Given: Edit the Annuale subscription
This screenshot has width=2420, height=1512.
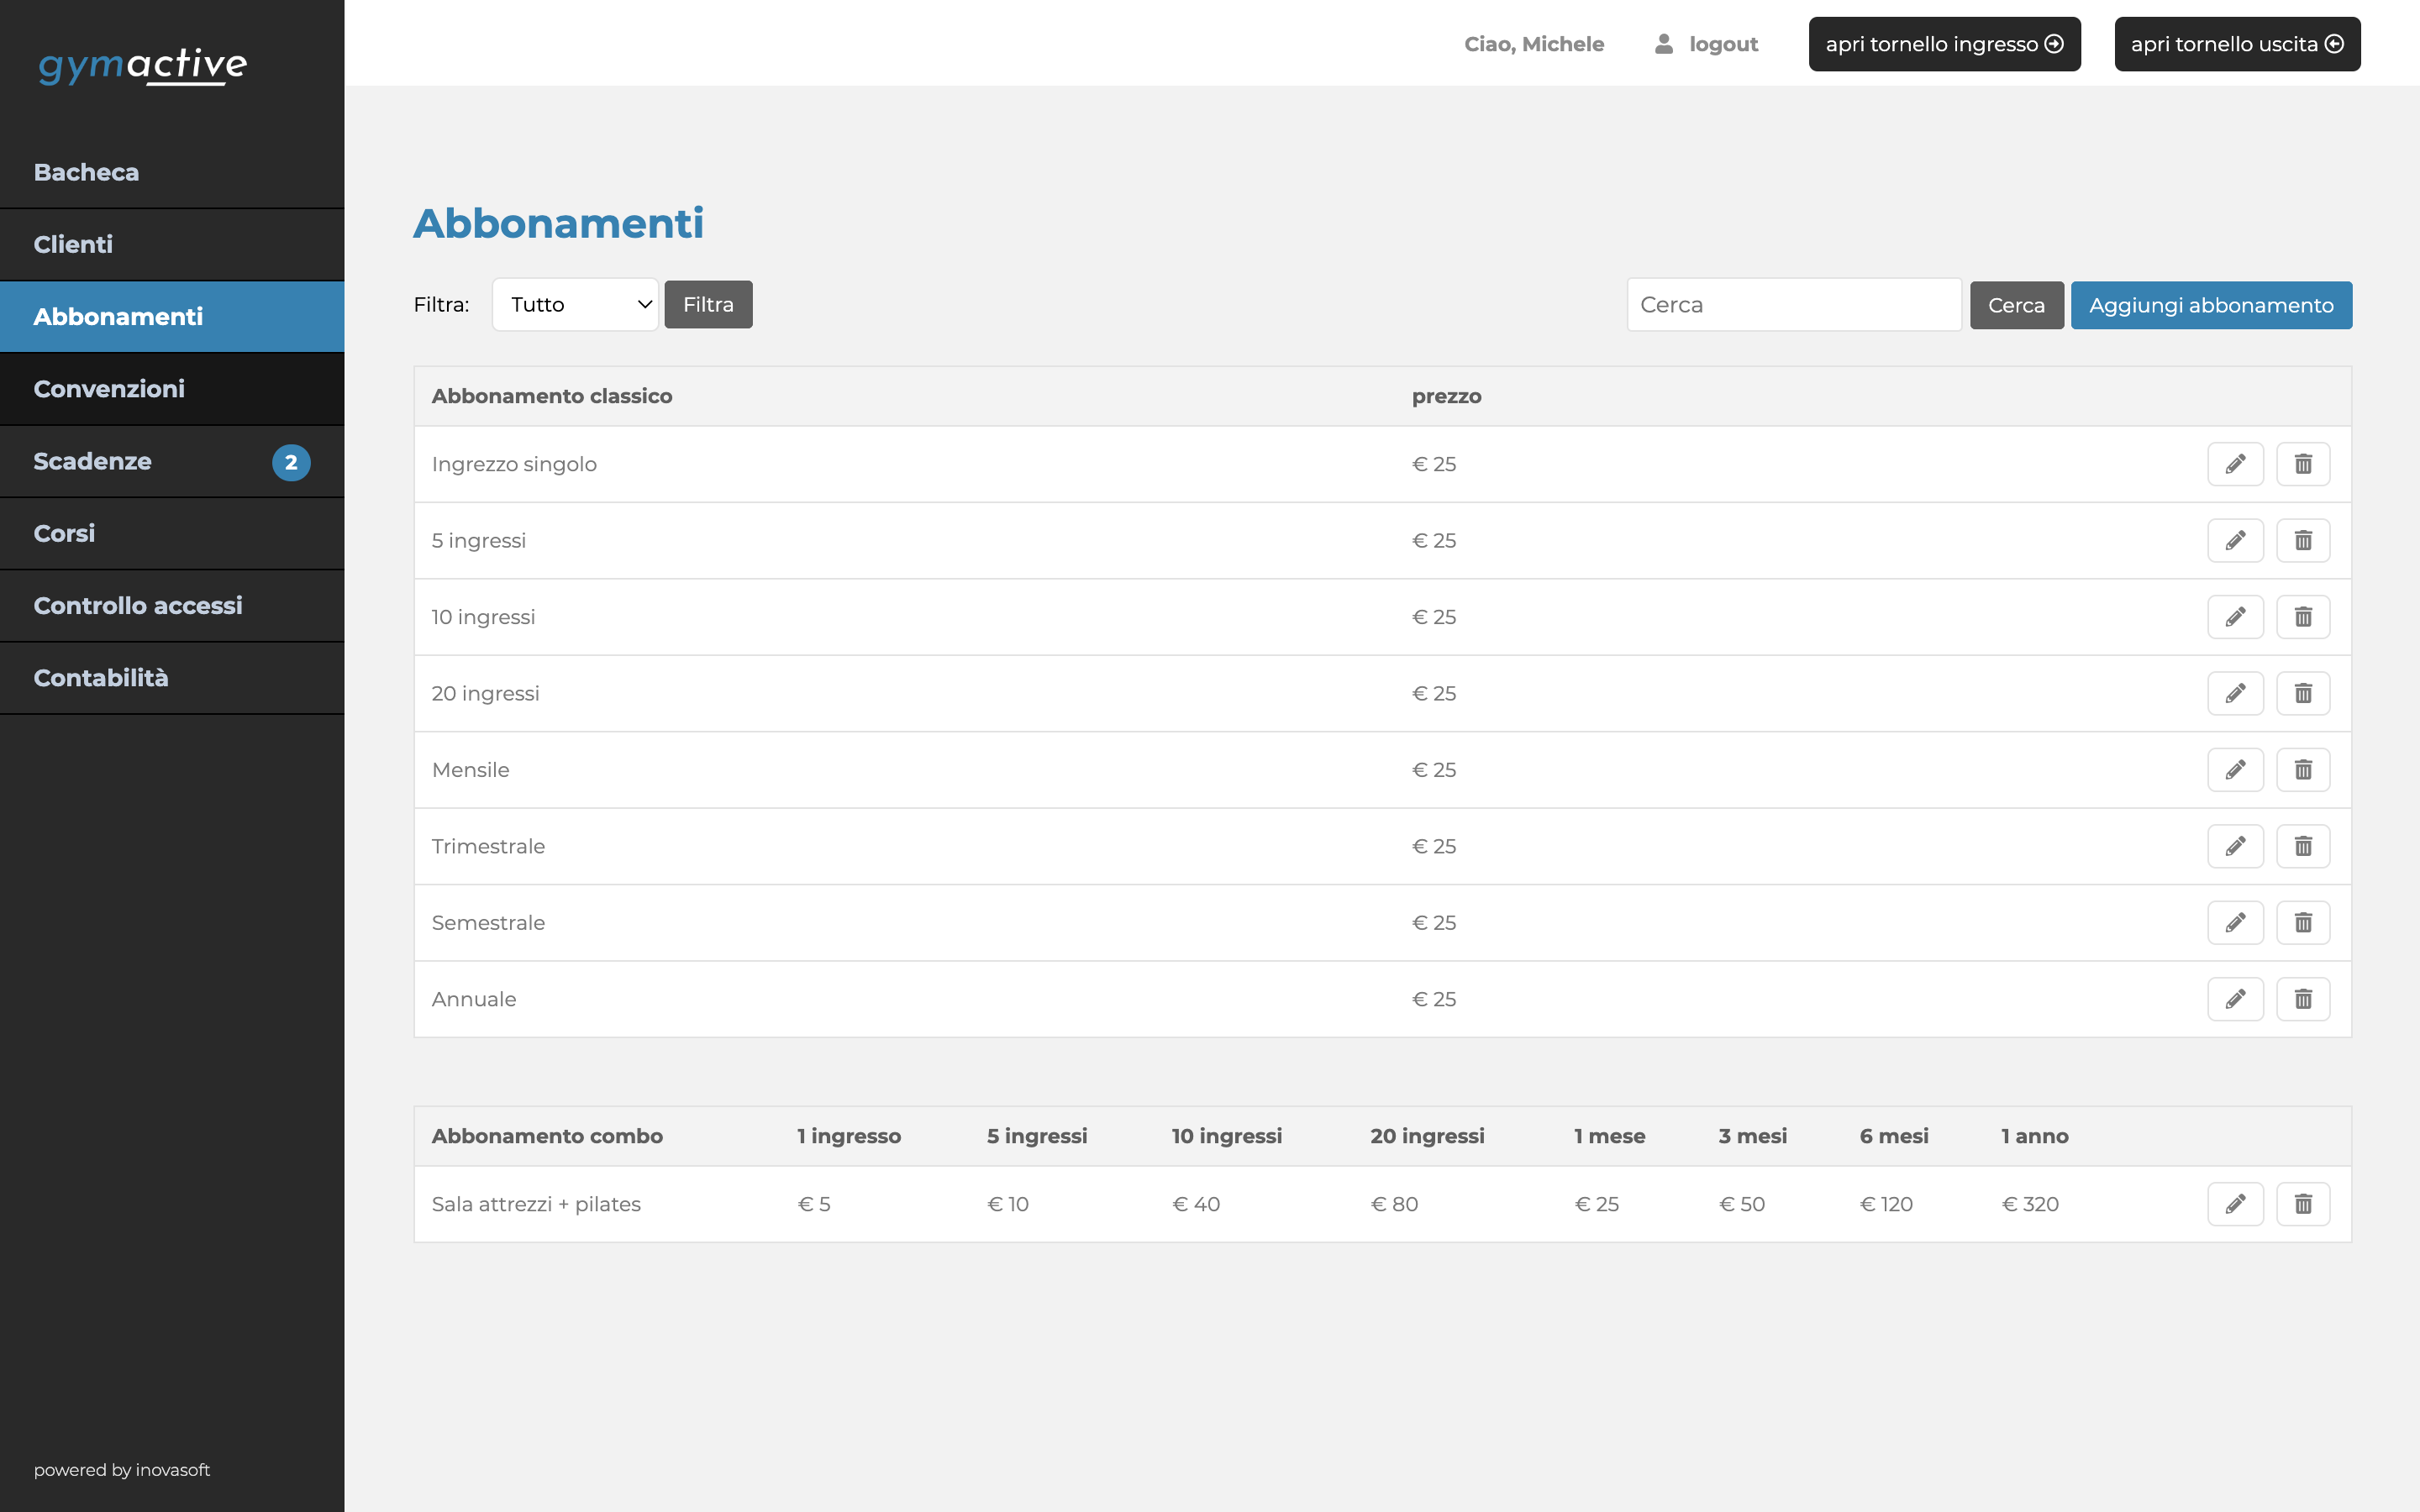Looking at the screenshot, I should tap(2235, 1000).
